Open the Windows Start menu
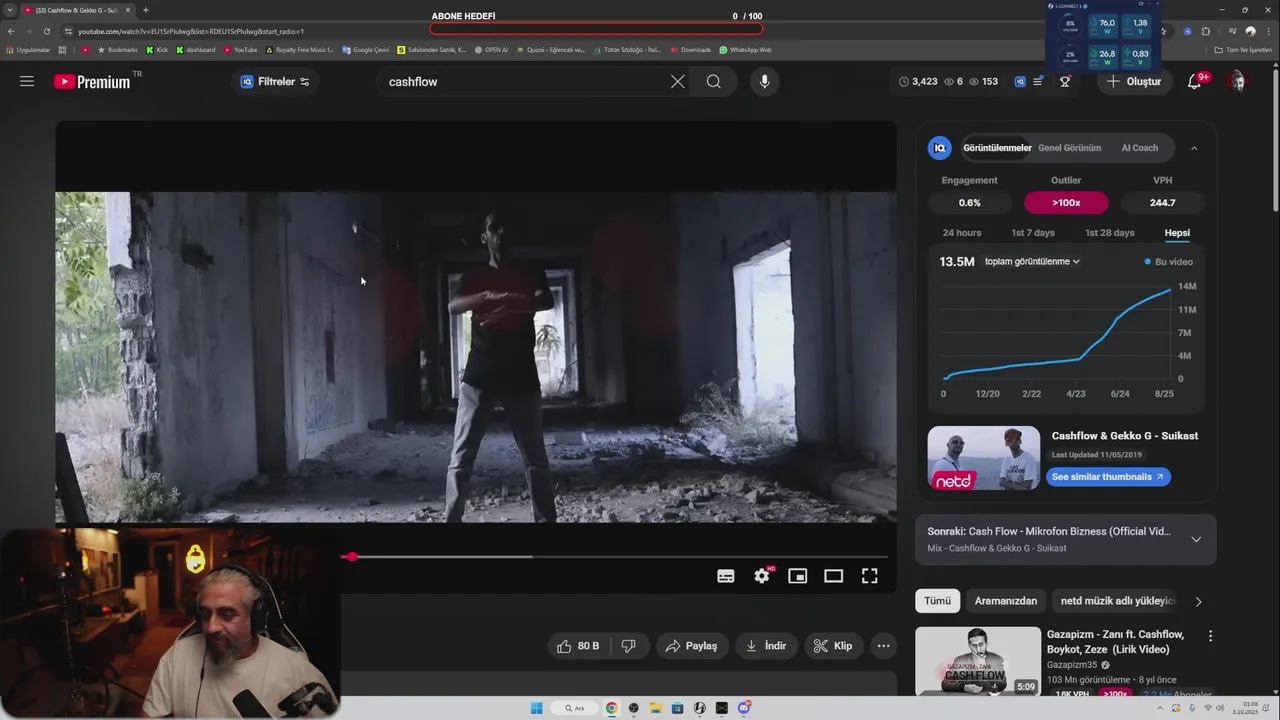The image size is (1280, 720). coord(536,708)
